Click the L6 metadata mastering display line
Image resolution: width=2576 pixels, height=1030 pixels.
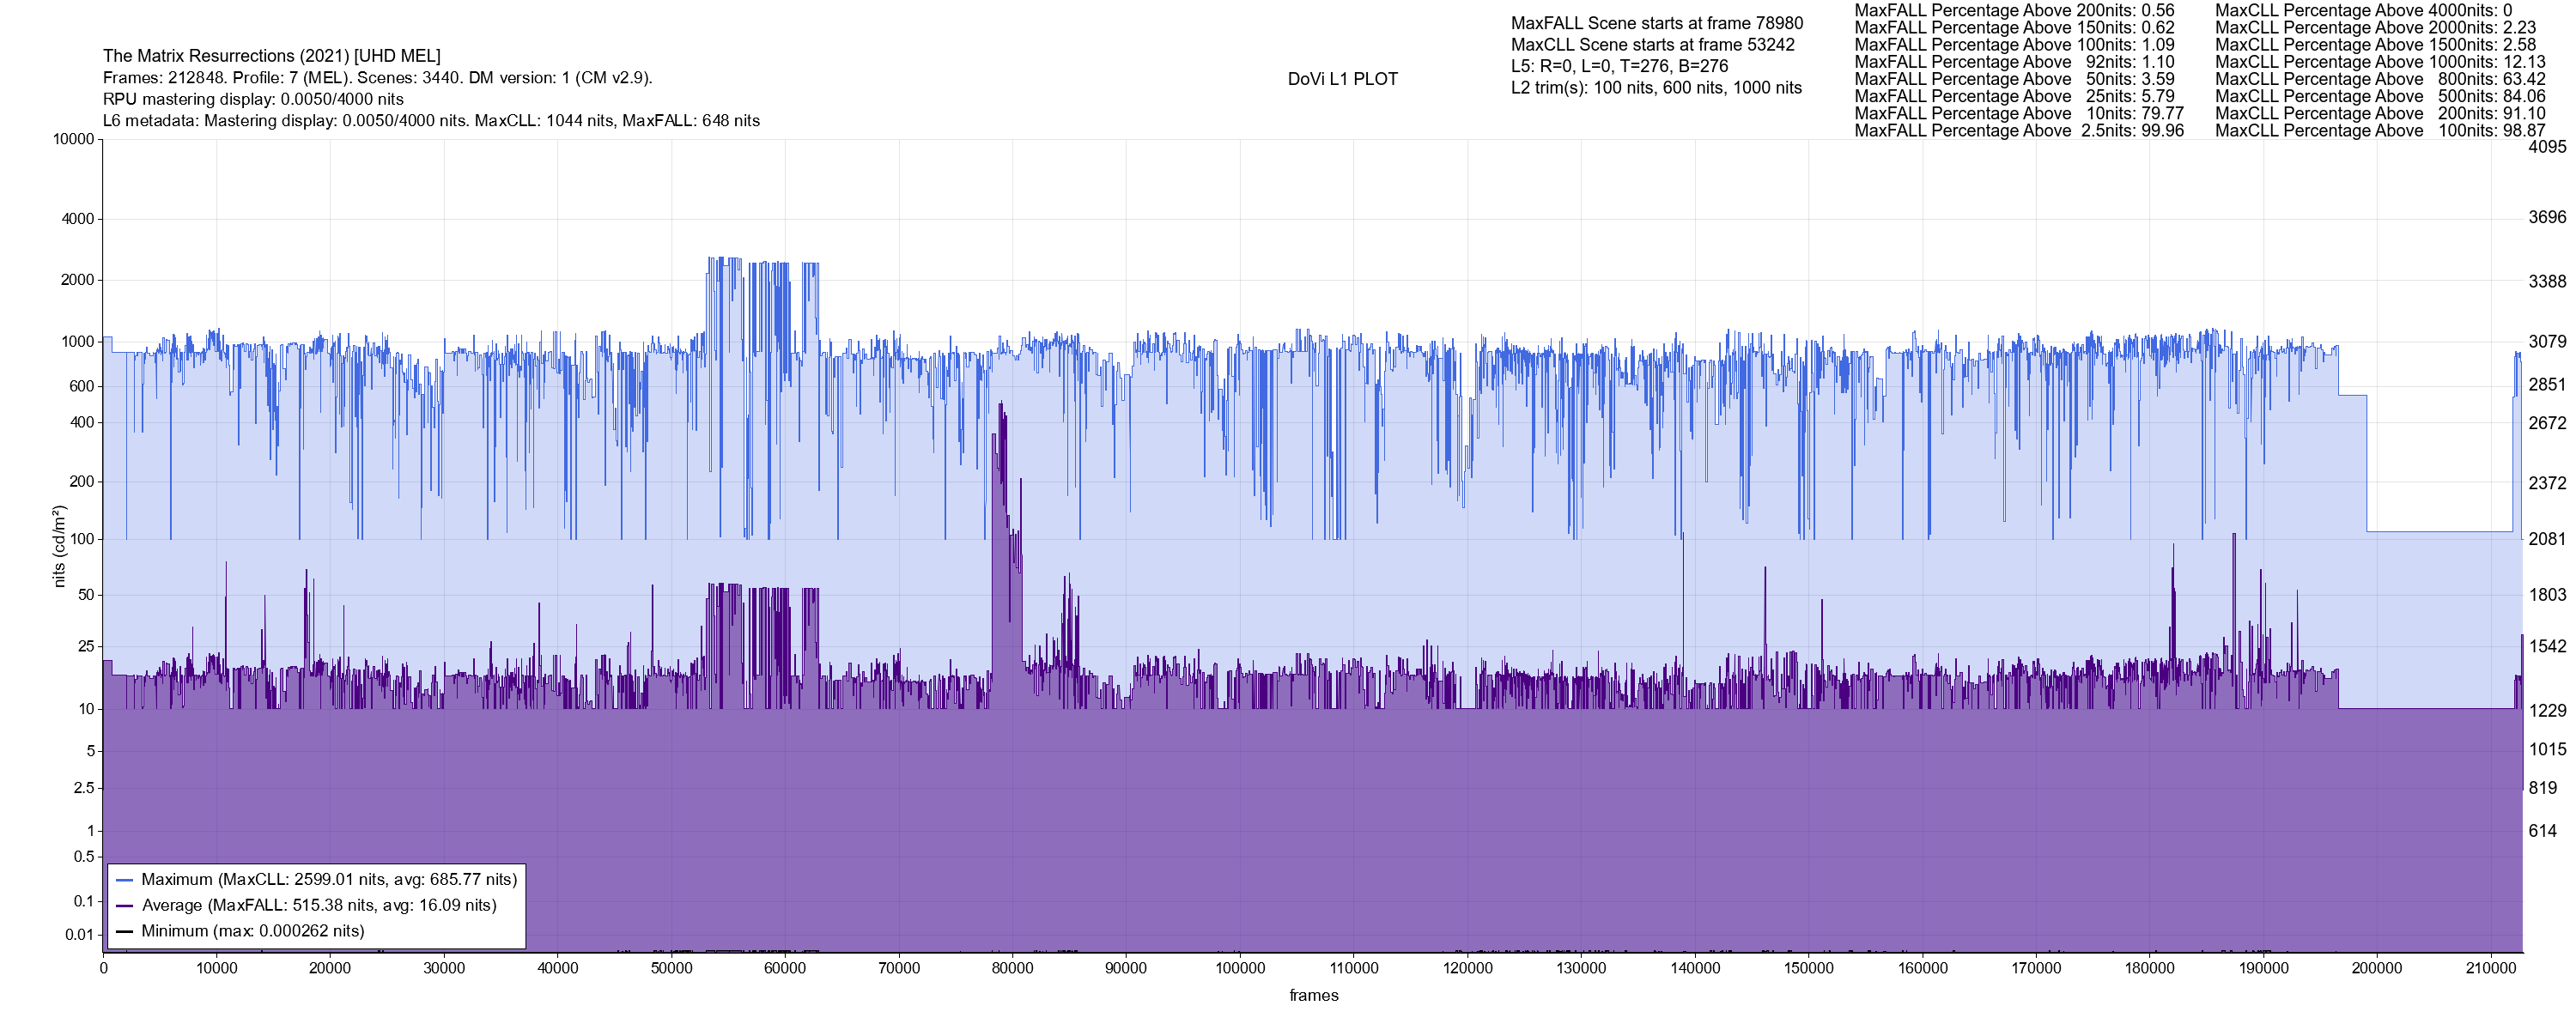pos(431,121)
